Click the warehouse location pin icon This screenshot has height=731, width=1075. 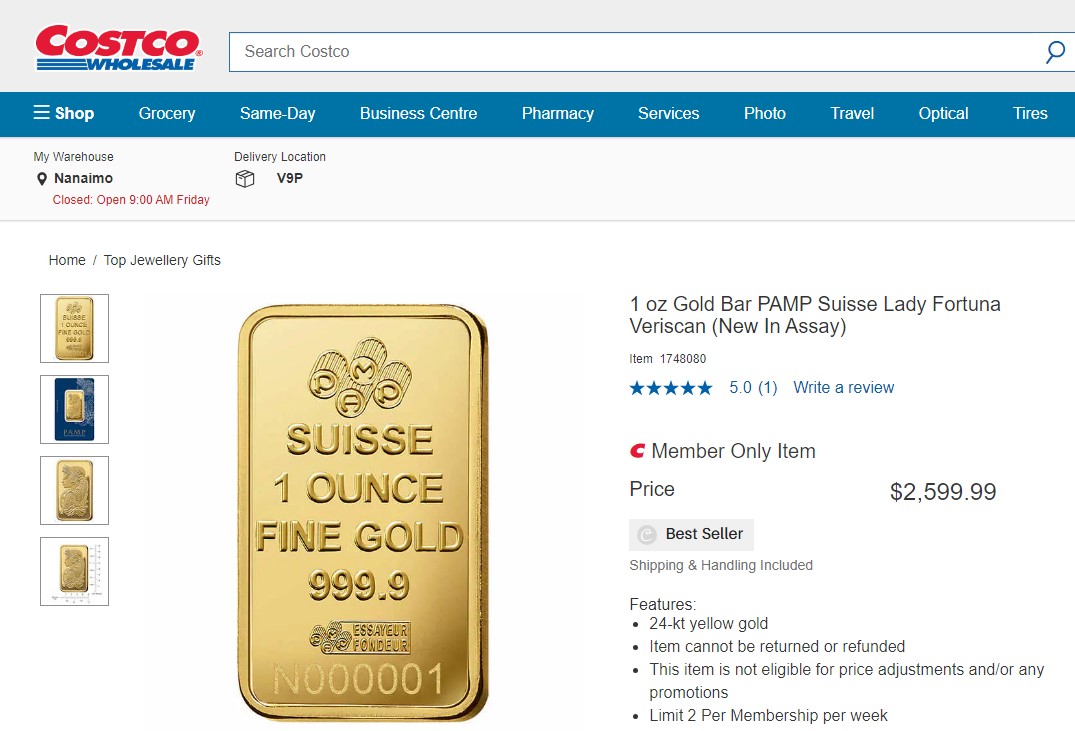[x=42, y=179]
